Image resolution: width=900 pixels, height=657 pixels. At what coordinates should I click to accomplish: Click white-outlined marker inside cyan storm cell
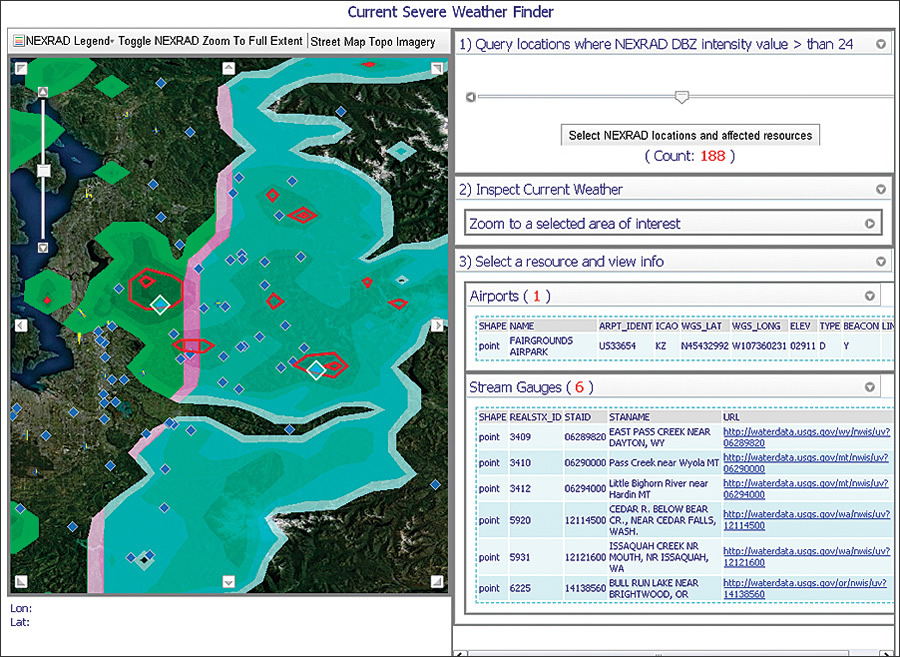(316, 370)
